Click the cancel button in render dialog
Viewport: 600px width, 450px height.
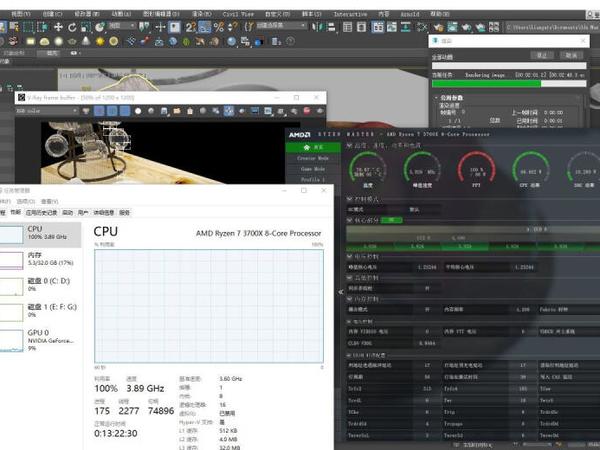571,55
